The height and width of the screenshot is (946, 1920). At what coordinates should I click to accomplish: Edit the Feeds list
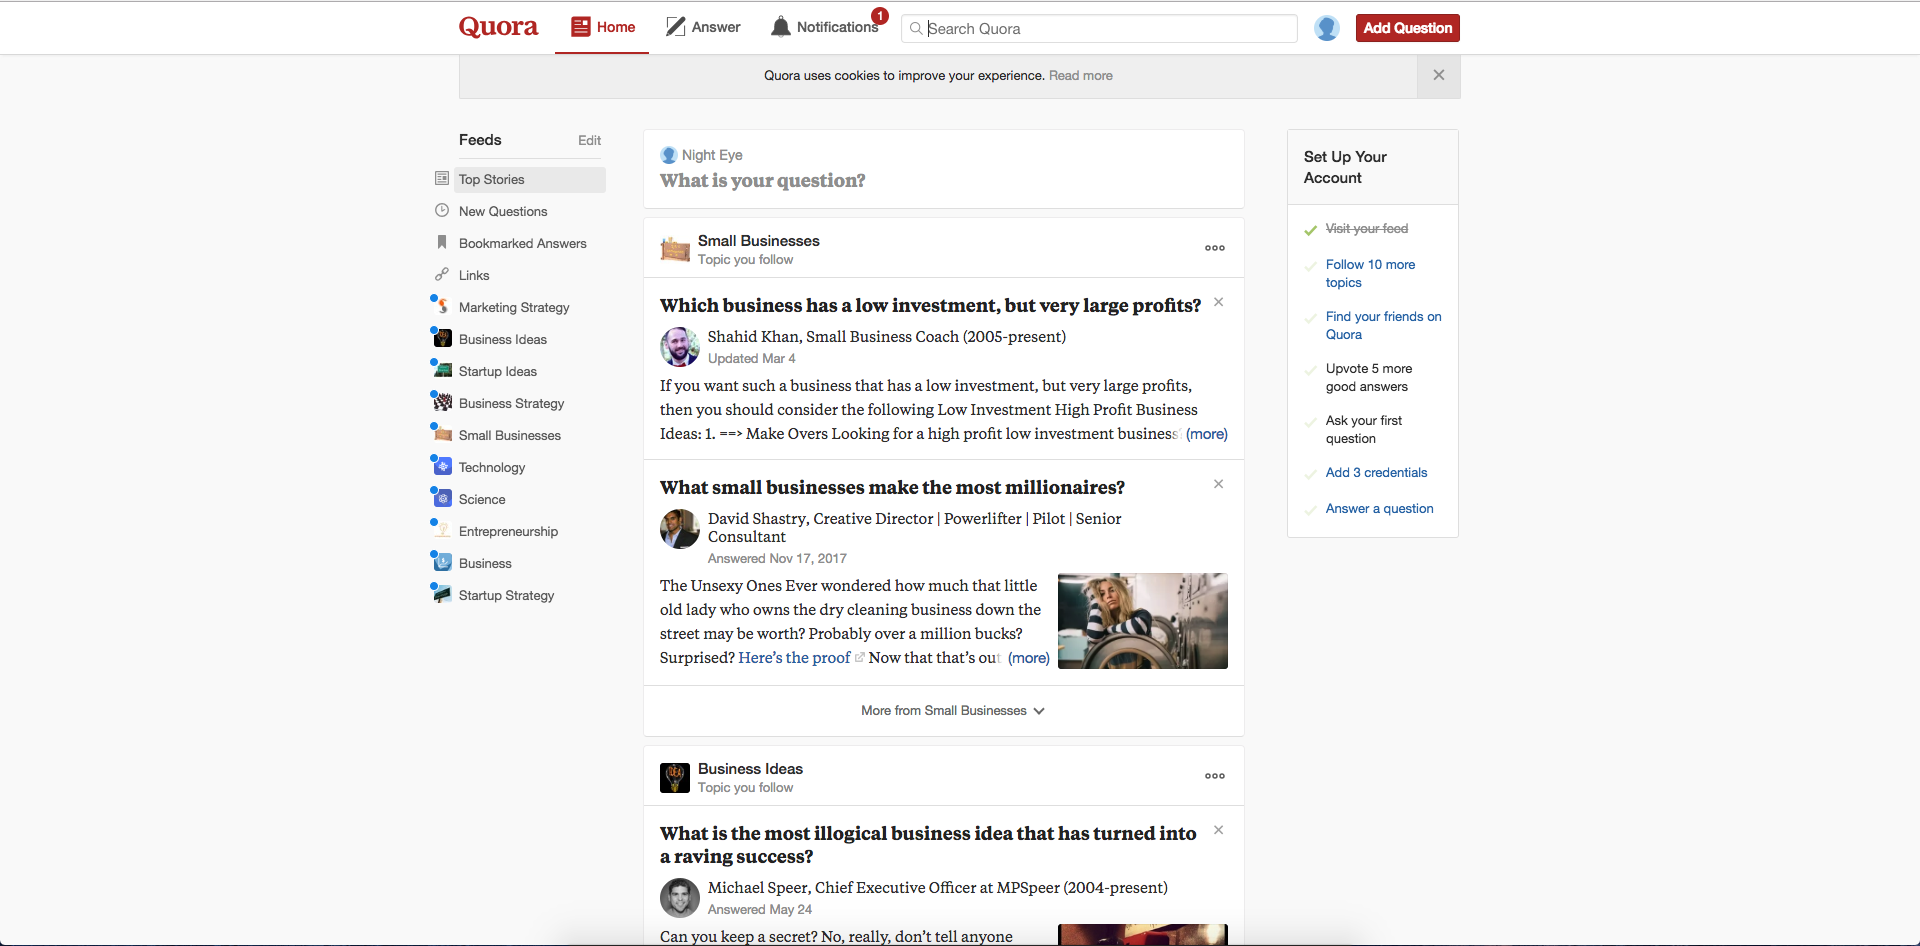coord(589,140)
